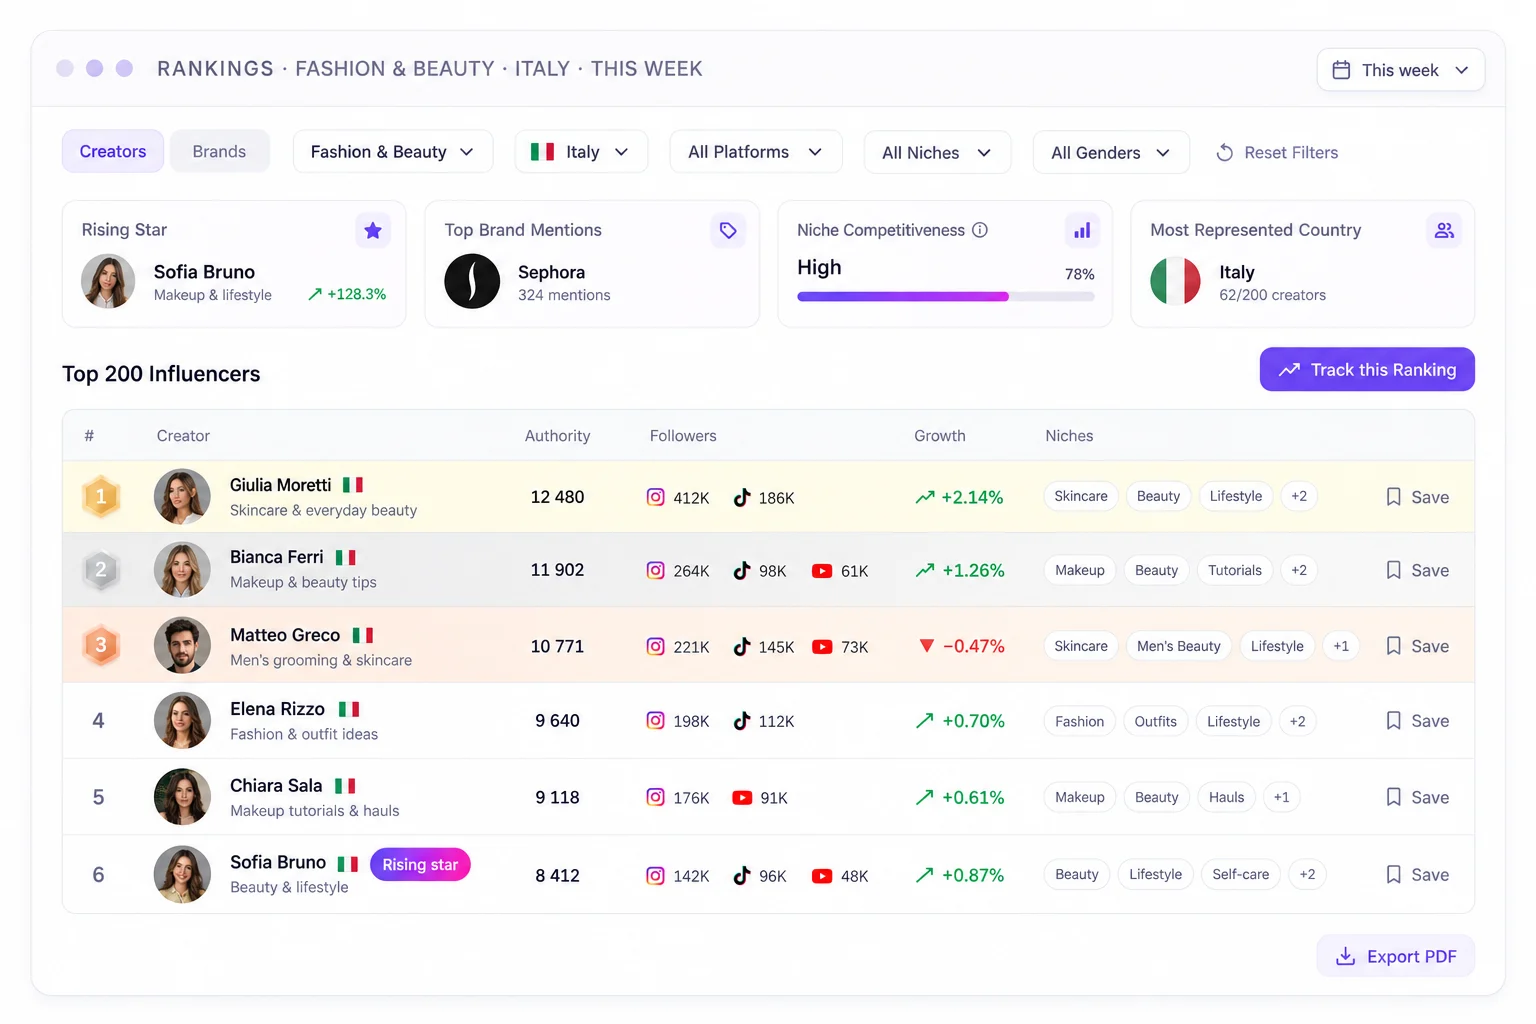Click the Export PDF button
The height and width of the screenshot is (1024, 1536).
1396,956
